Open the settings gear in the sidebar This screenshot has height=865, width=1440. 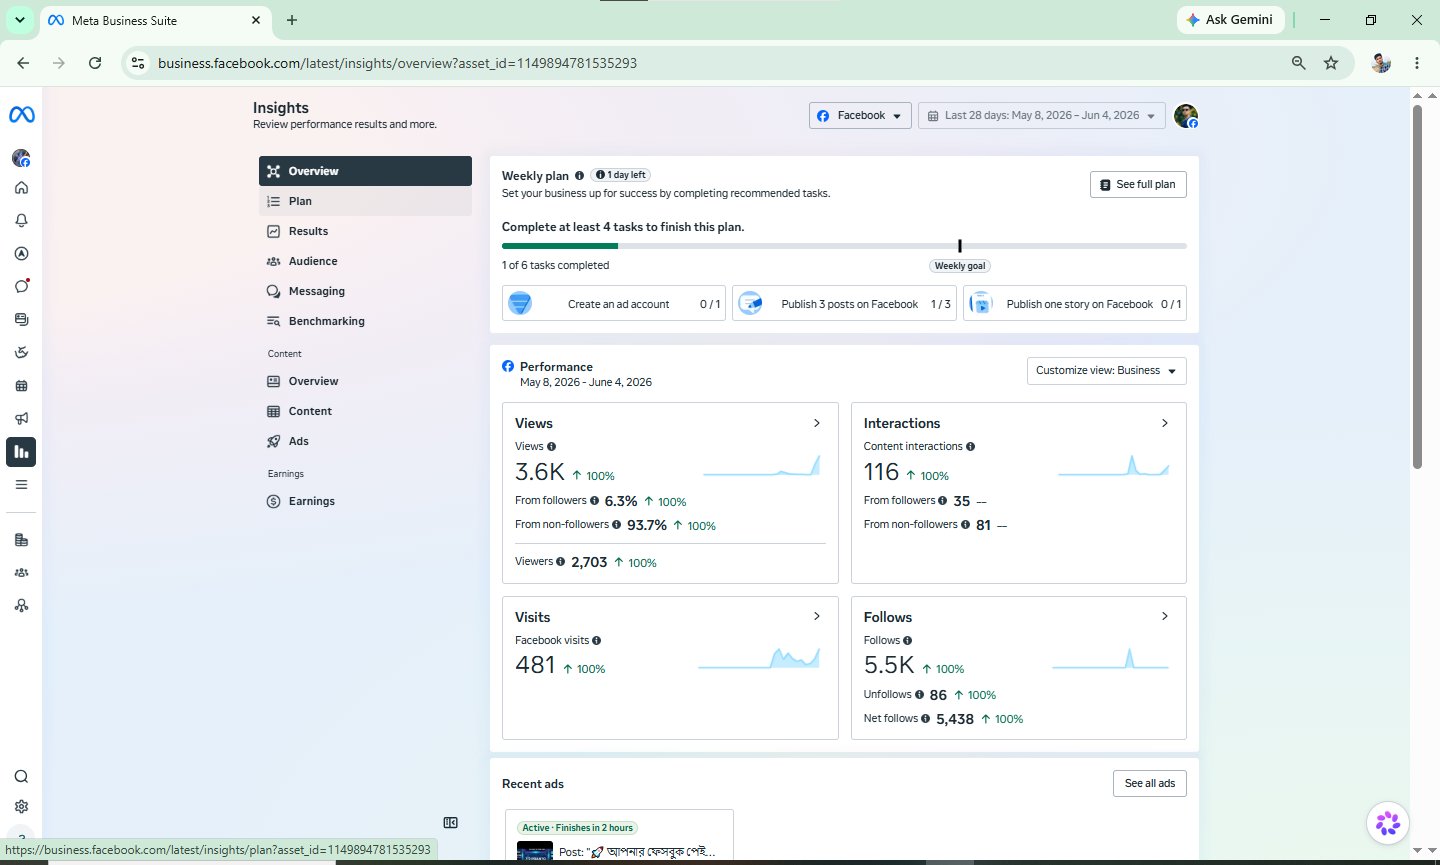click(21, 807)
